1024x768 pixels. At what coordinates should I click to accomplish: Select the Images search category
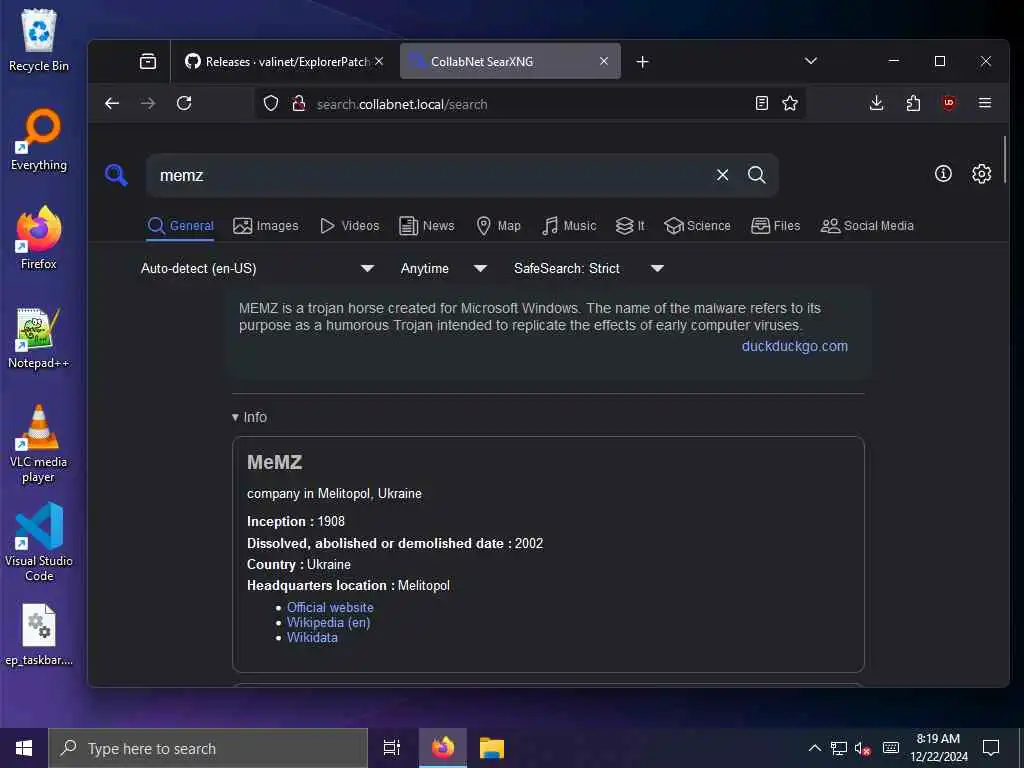click(x=266, y=226)
